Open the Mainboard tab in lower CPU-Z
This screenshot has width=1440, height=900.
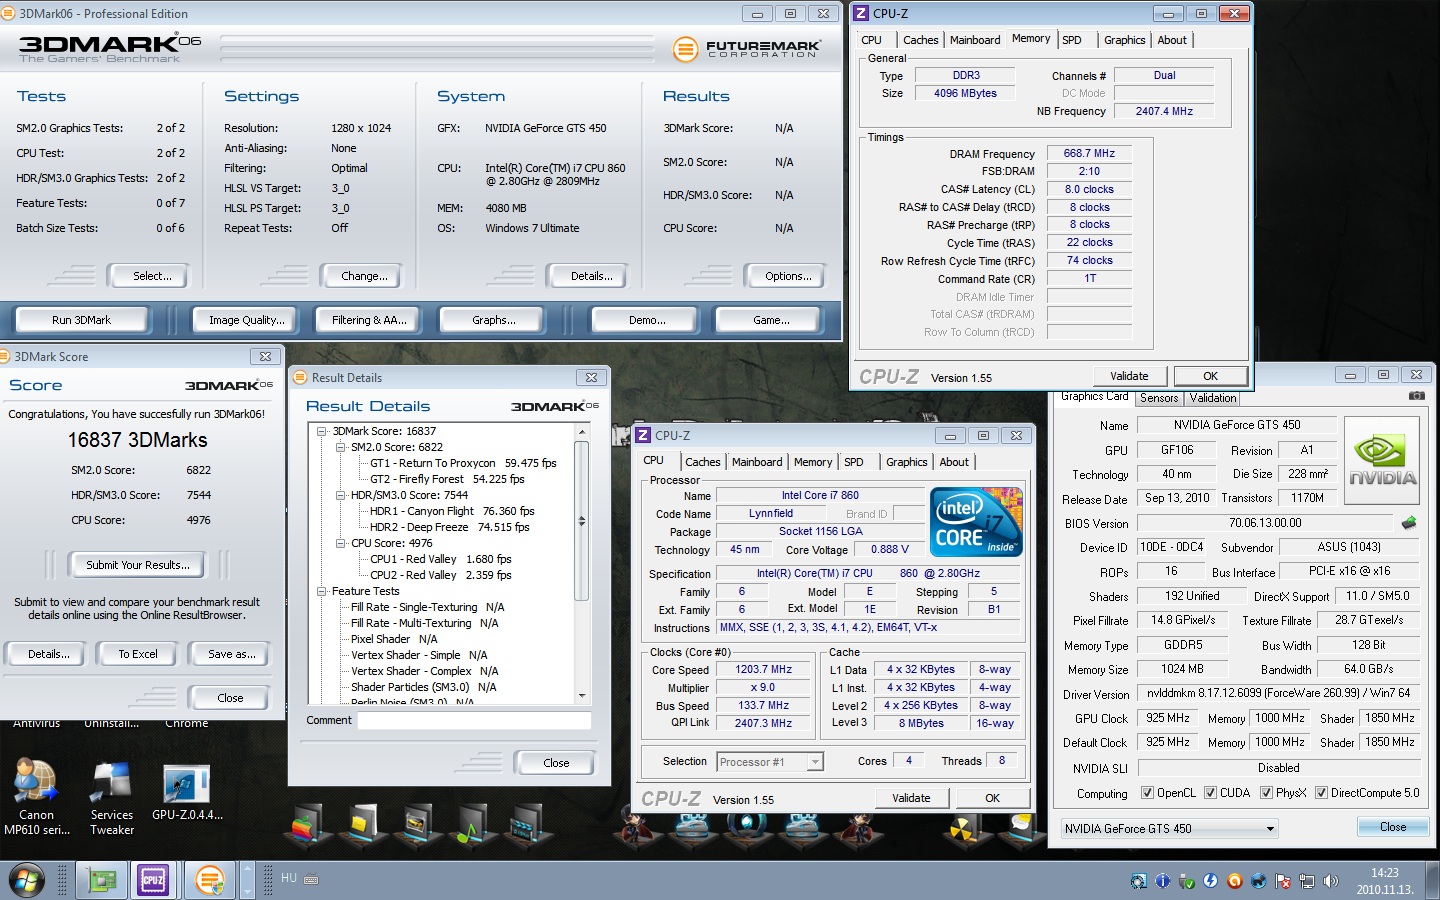(x=756, y=462)
